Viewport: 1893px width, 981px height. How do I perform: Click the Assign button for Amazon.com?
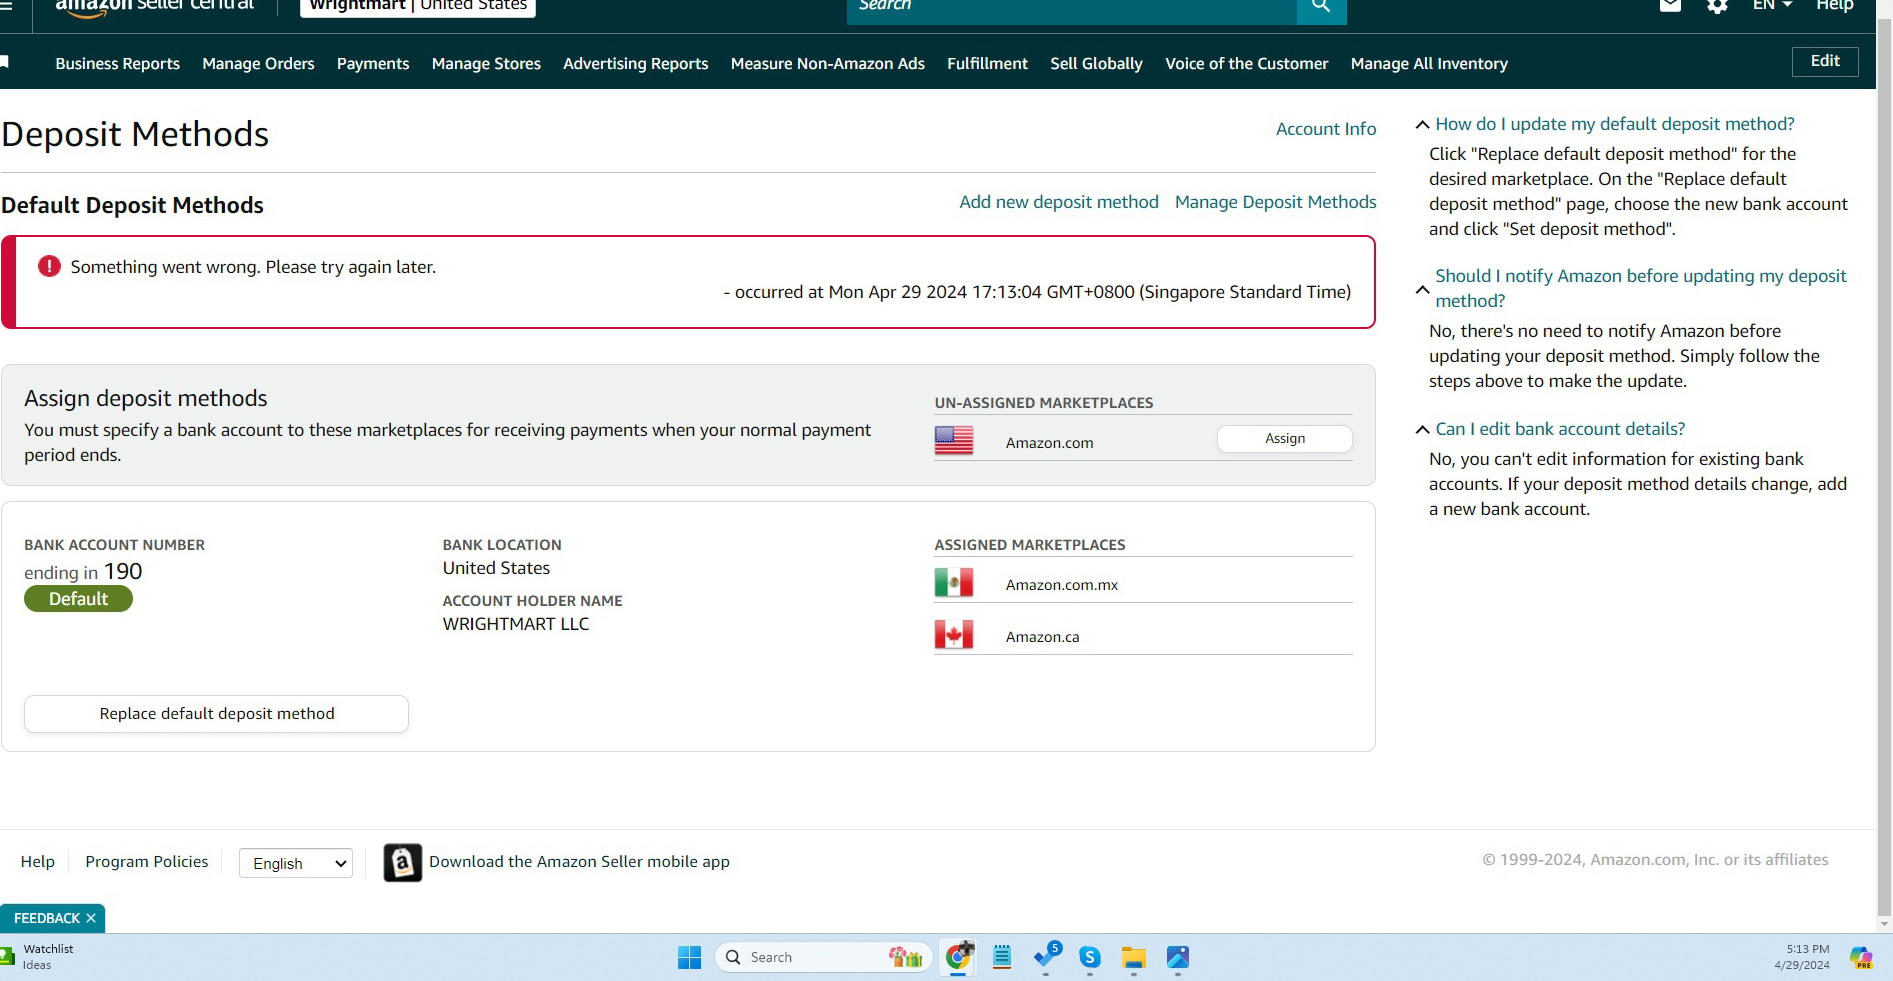(1285, 438)
